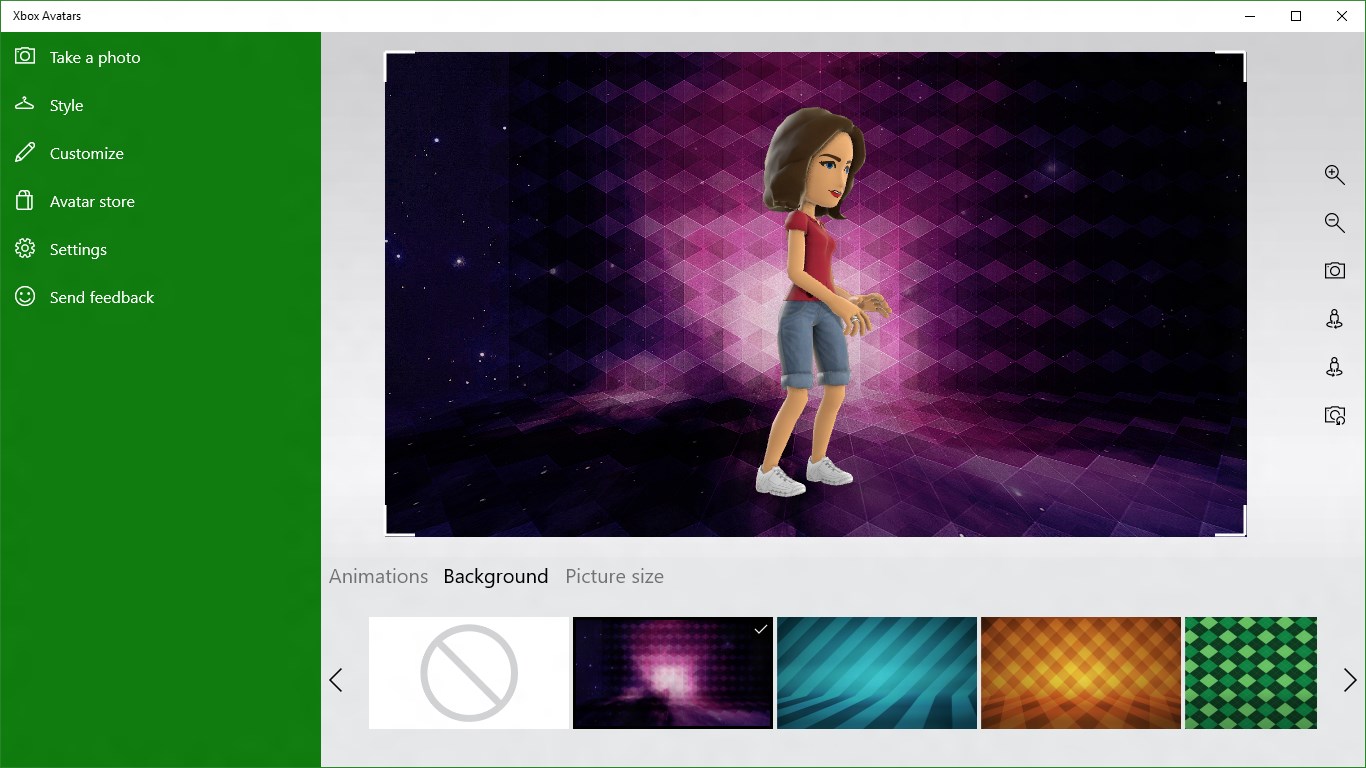This screenshot has height=768, width=1366.
Task: Switch to the Background tab
Action: 496,576
